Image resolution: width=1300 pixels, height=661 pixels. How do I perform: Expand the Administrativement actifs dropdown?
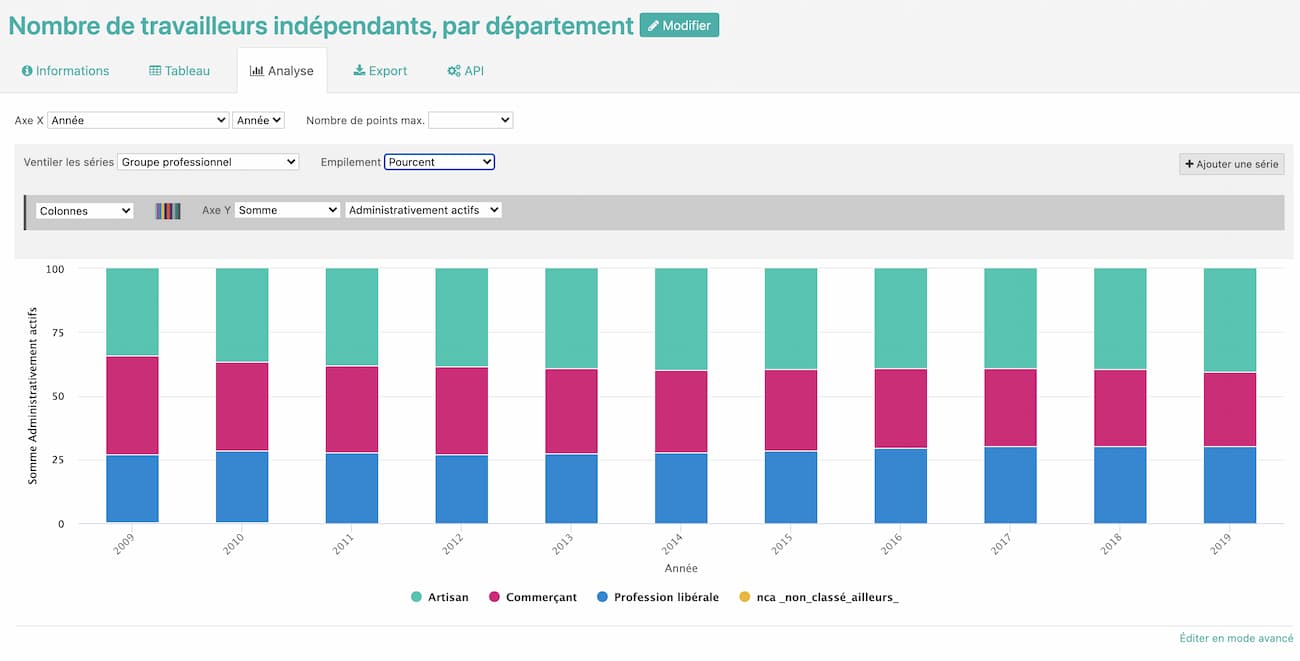click(x=423, y=211)
